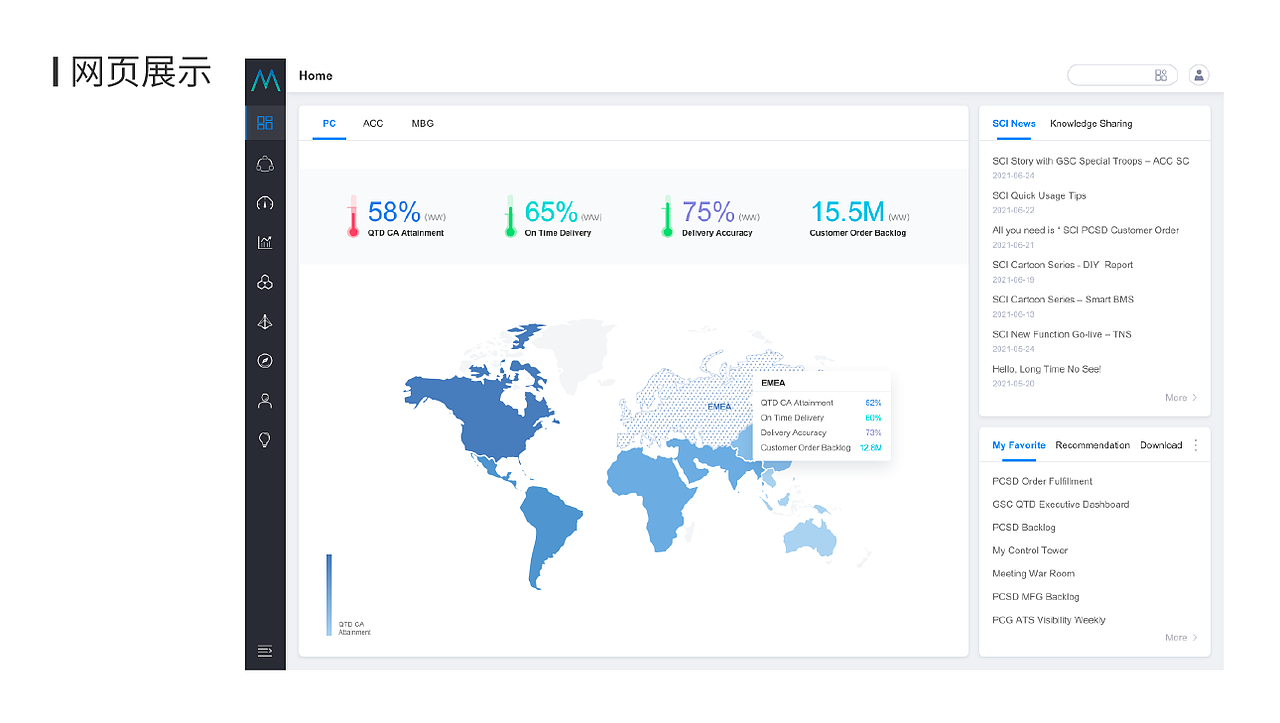
Task: Open PCSD MFG Backlog favorite
Action: pos(1036,596)
